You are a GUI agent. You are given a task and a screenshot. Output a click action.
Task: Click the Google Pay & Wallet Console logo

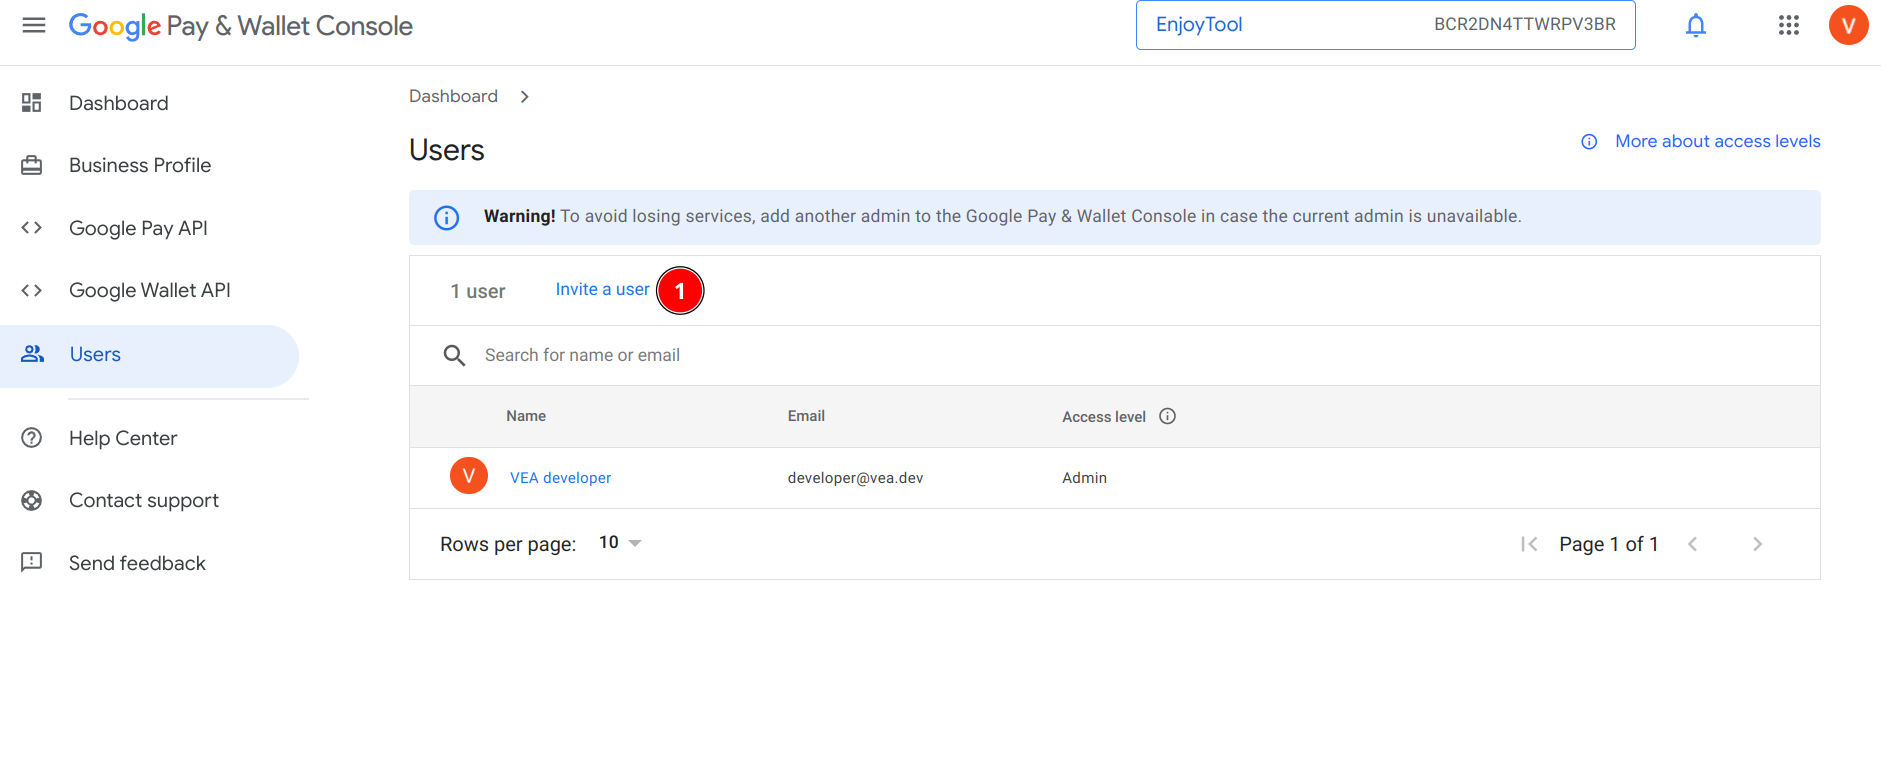click(240, 26)
